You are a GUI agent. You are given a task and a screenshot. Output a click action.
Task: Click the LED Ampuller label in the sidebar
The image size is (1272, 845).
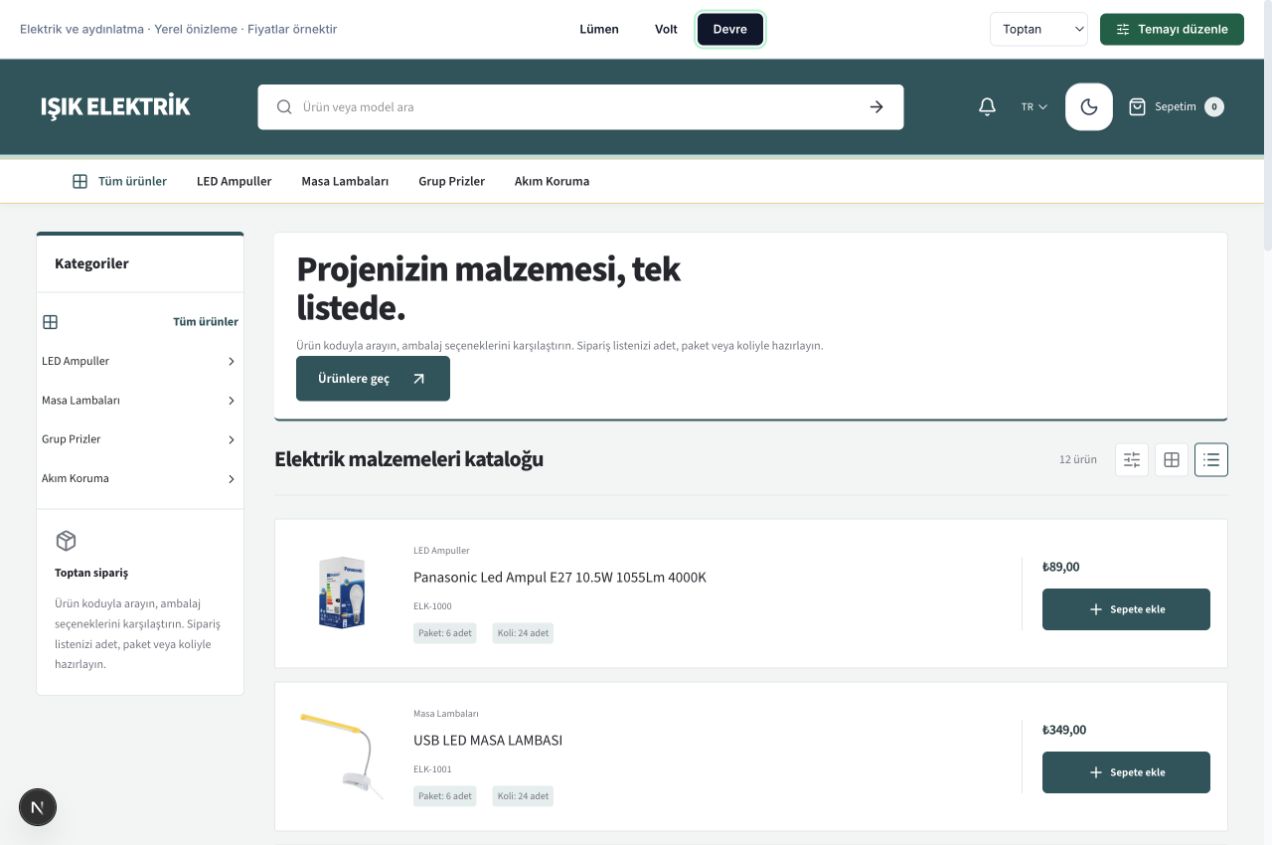(76, 361)
